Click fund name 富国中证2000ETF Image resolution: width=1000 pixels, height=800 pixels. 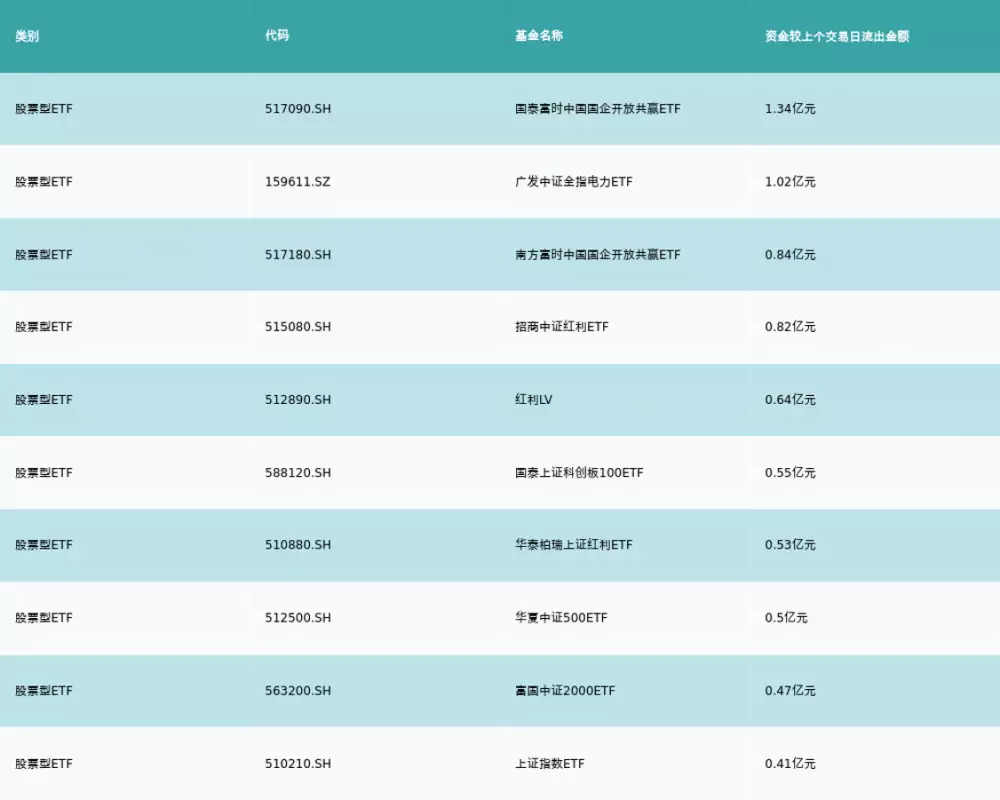(x=565, y=691)
